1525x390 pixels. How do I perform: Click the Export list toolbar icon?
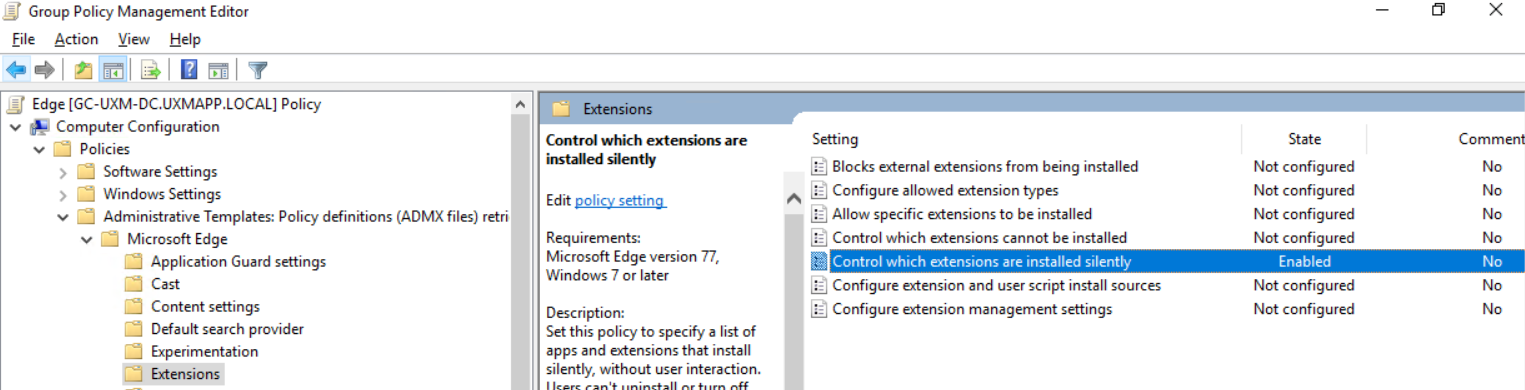pos(151,70)
